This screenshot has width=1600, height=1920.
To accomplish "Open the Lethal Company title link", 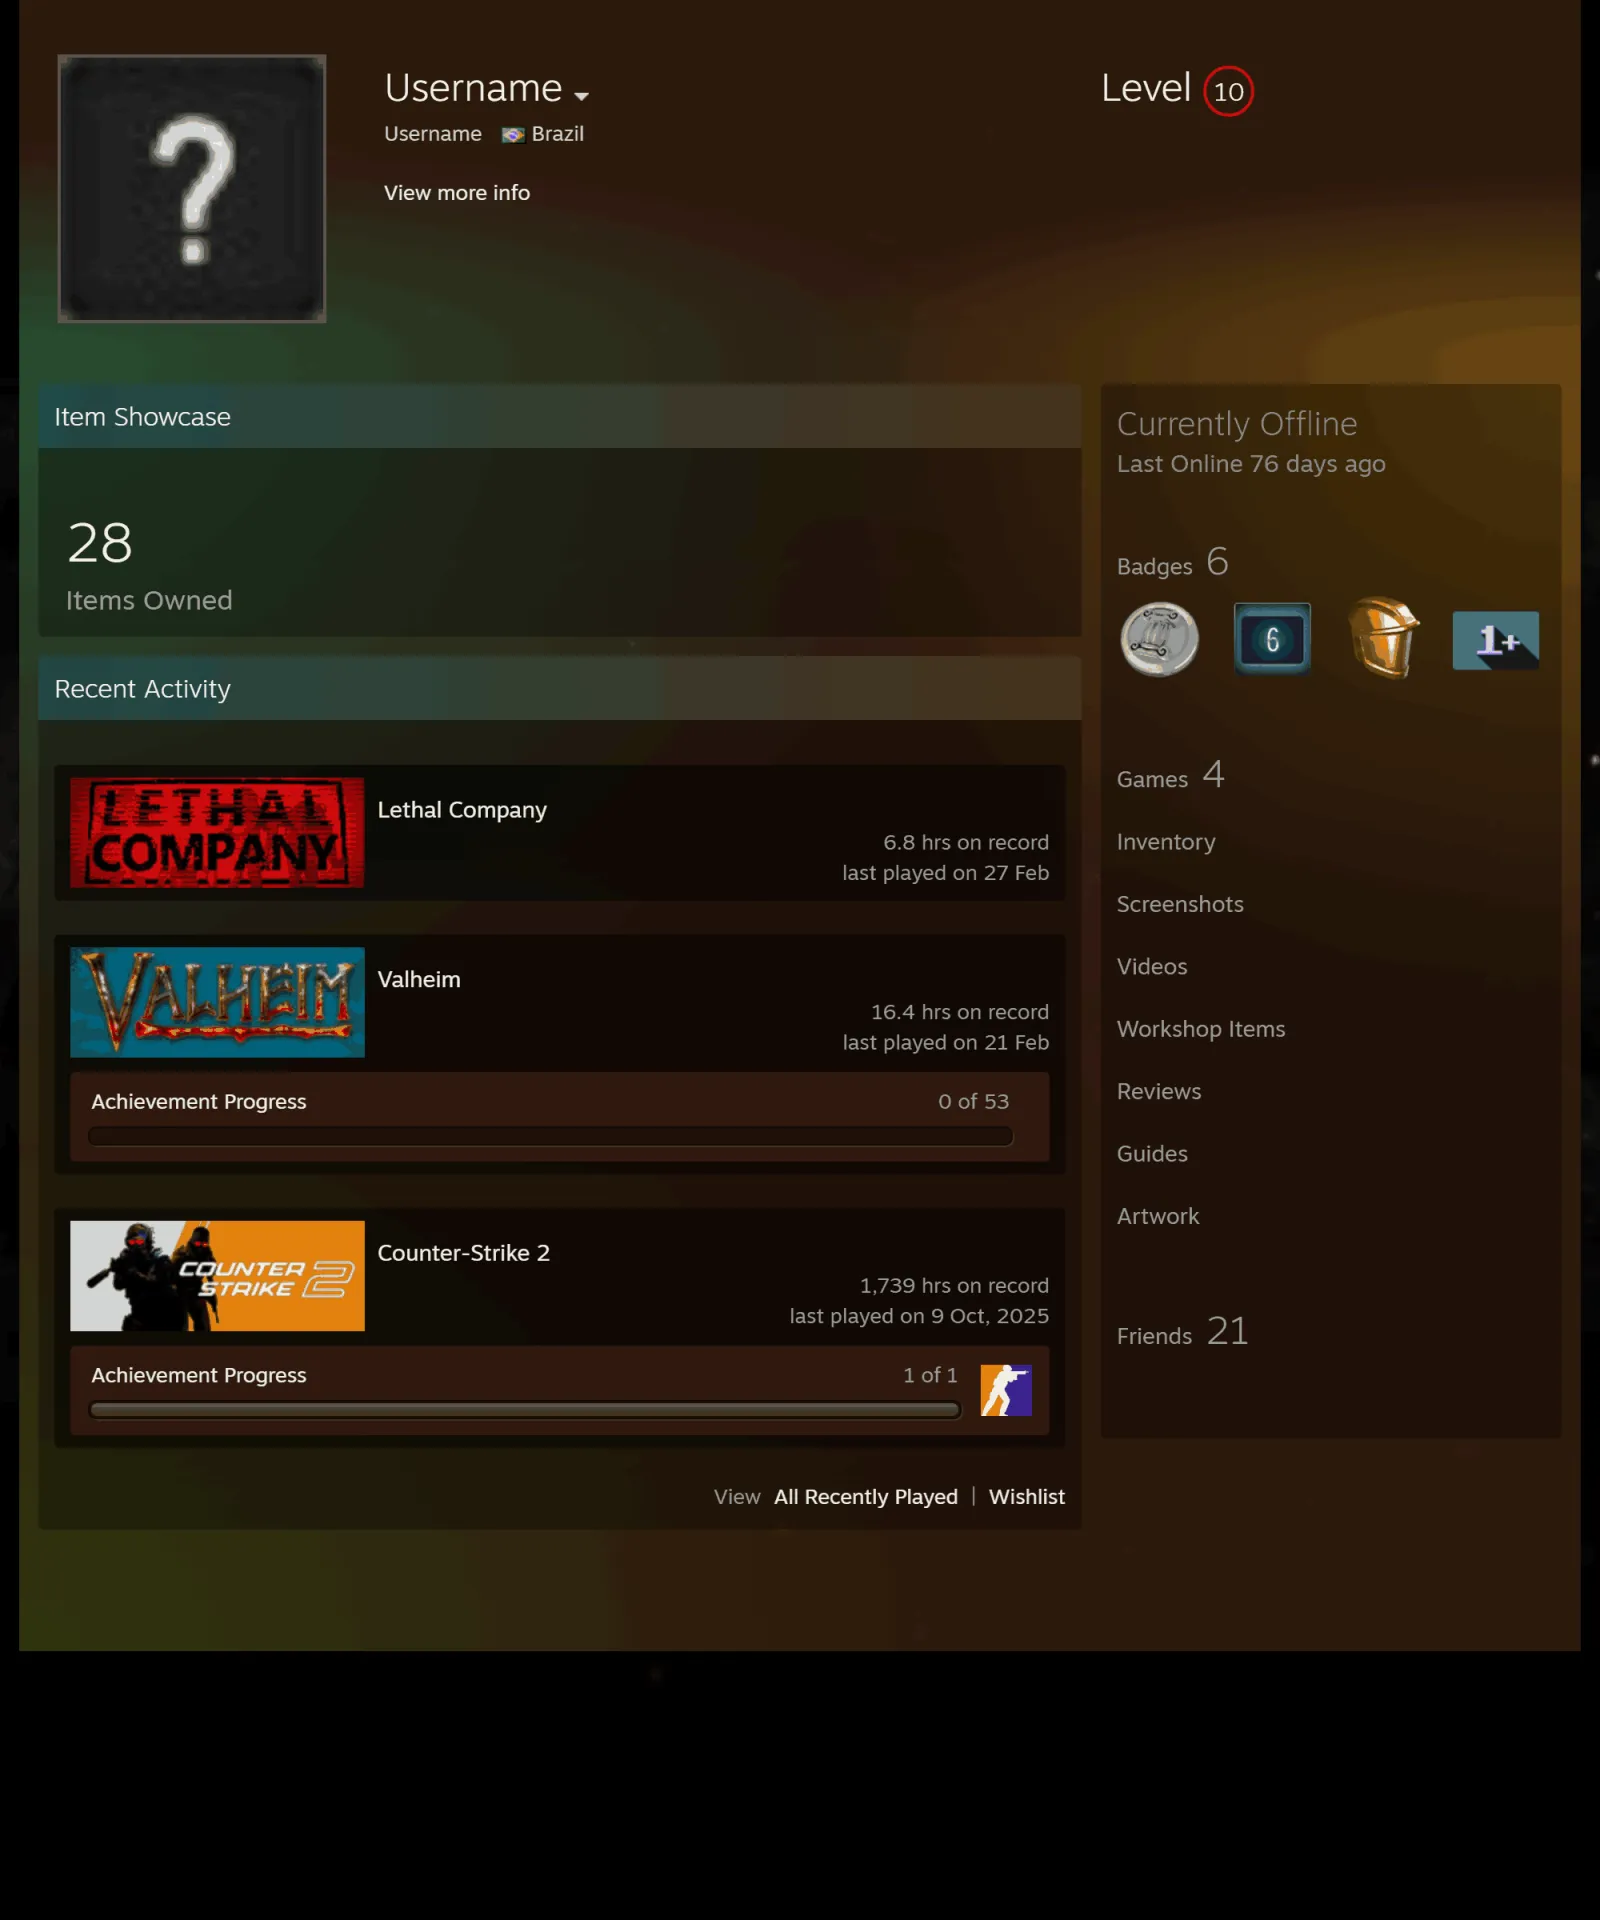I will pos(462,810).
